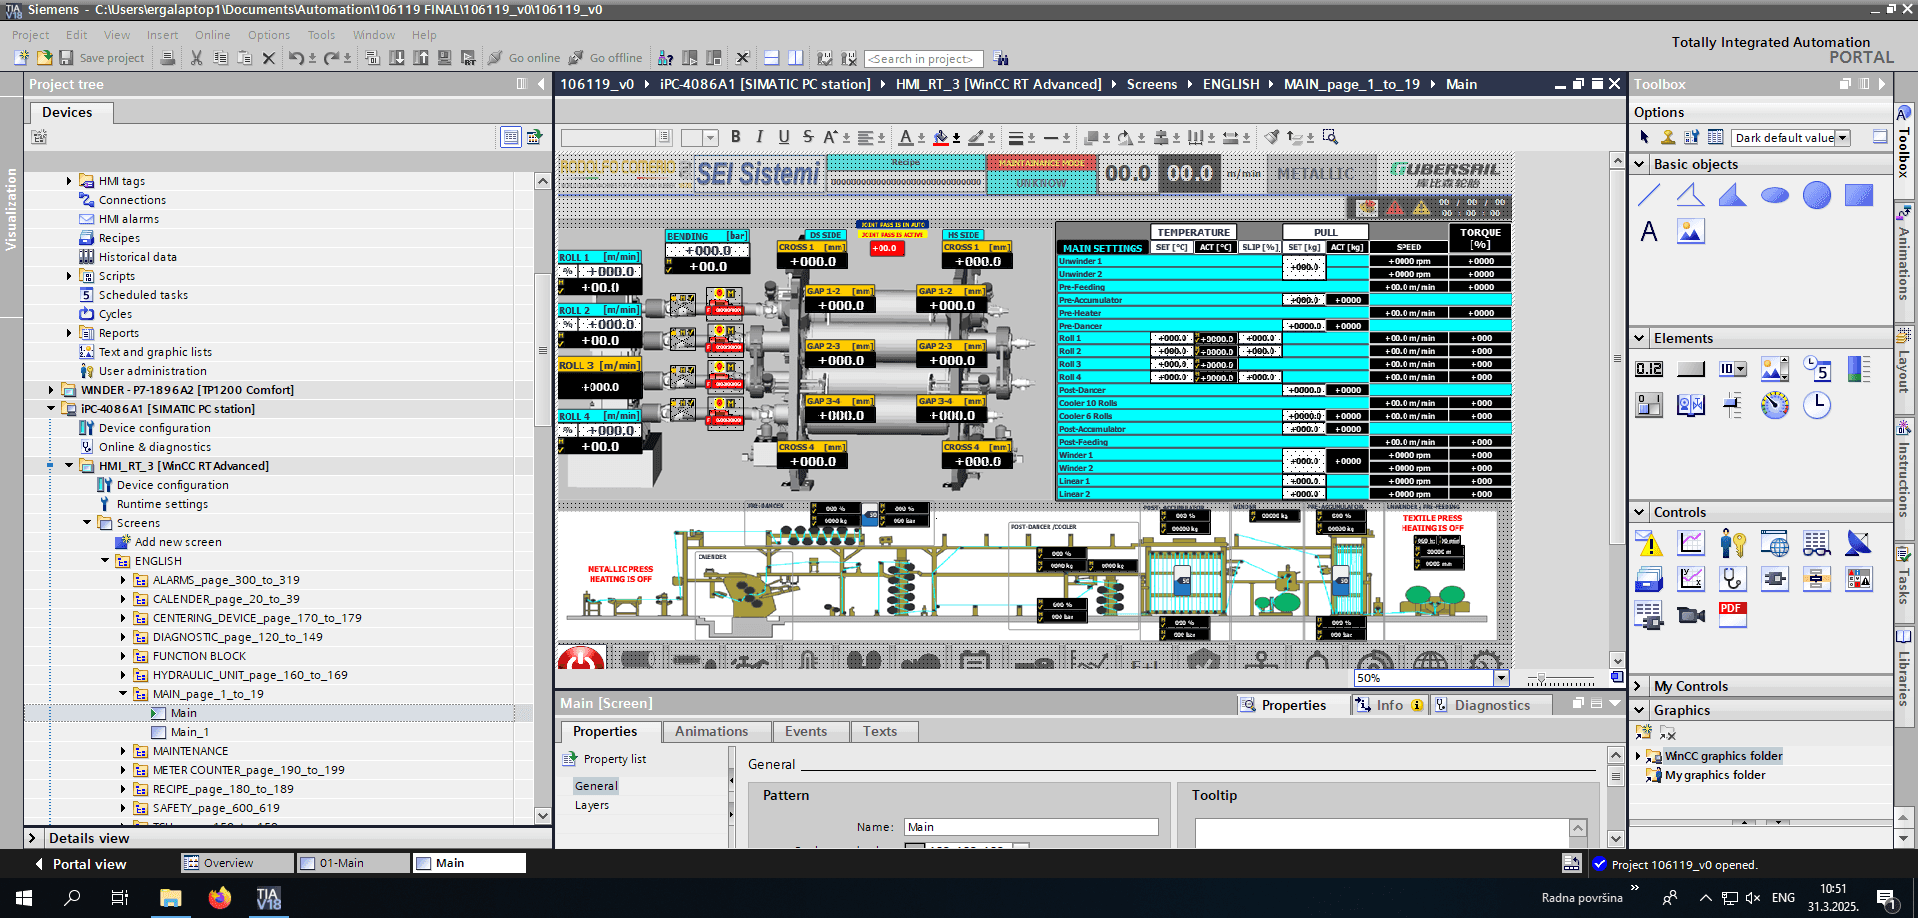Toggle Bold text formatting
Screen dimensions: 1918x918
(x=736, y=137)
